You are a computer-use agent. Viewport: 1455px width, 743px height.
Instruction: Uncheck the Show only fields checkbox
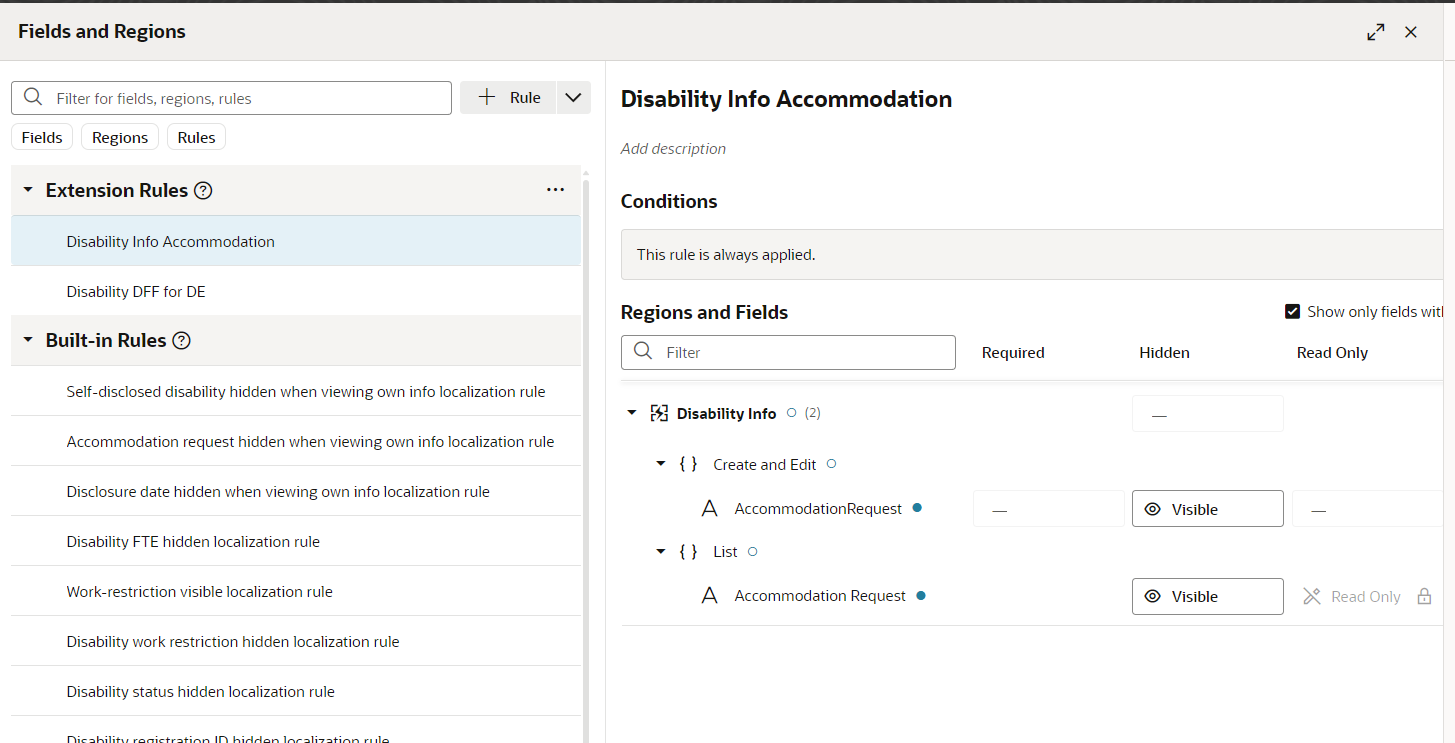[x=1293, y=311]
